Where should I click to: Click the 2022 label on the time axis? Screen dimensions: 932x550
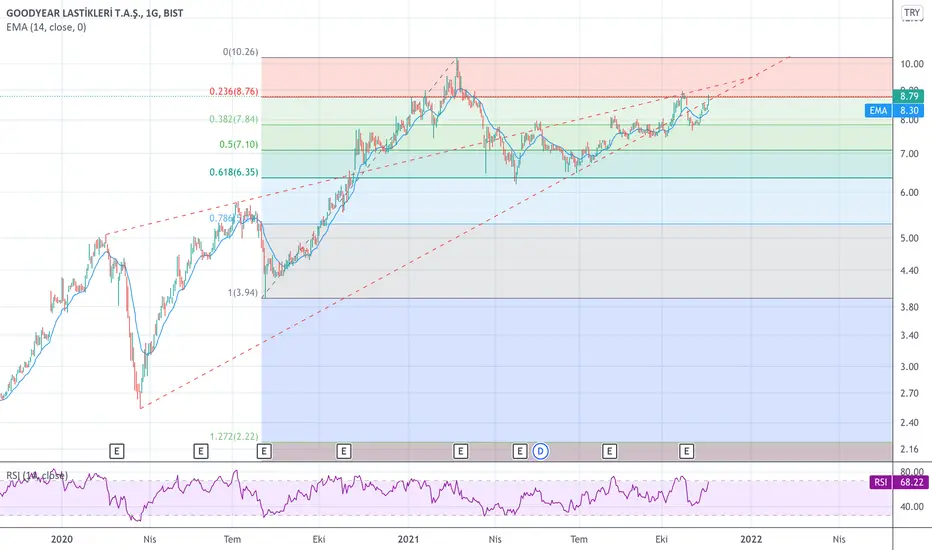[x=751, y=539]
